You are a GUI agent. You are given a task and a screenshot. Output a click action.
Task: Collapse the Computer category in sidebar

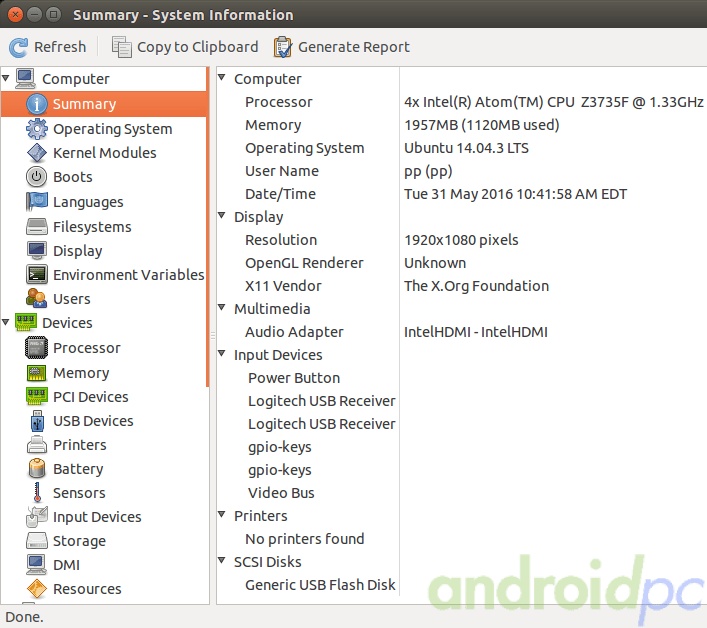(5, 78)
